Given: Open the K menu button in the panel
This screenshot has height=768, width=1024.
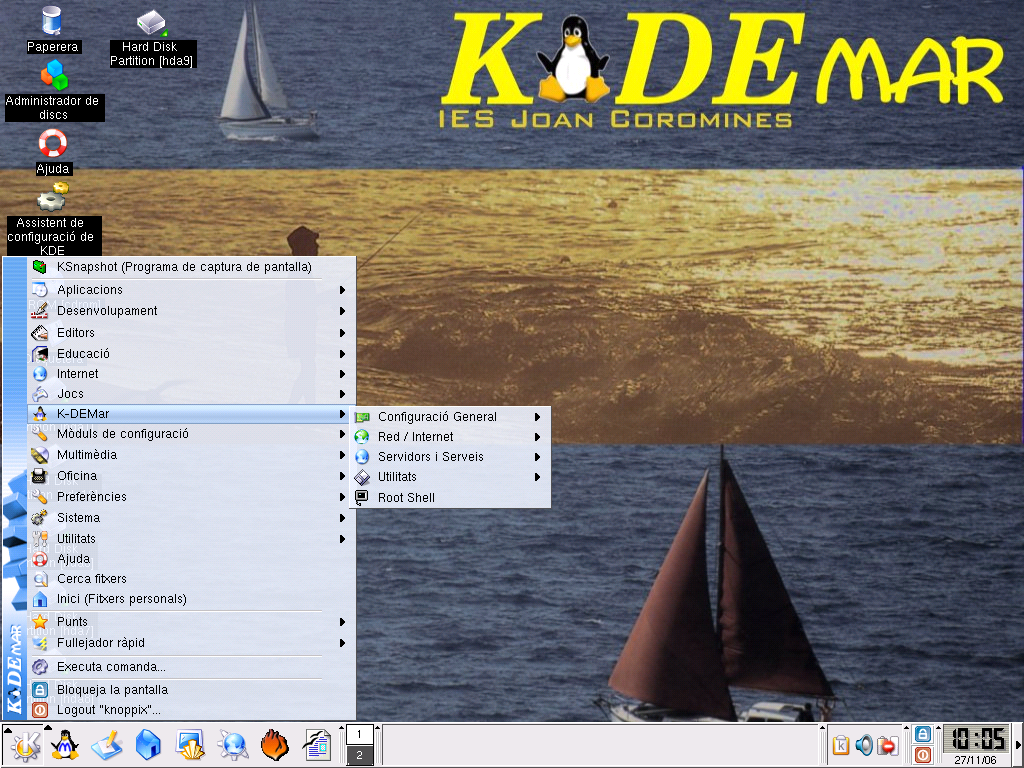Looking at the screenshot, I should (25, 745).
